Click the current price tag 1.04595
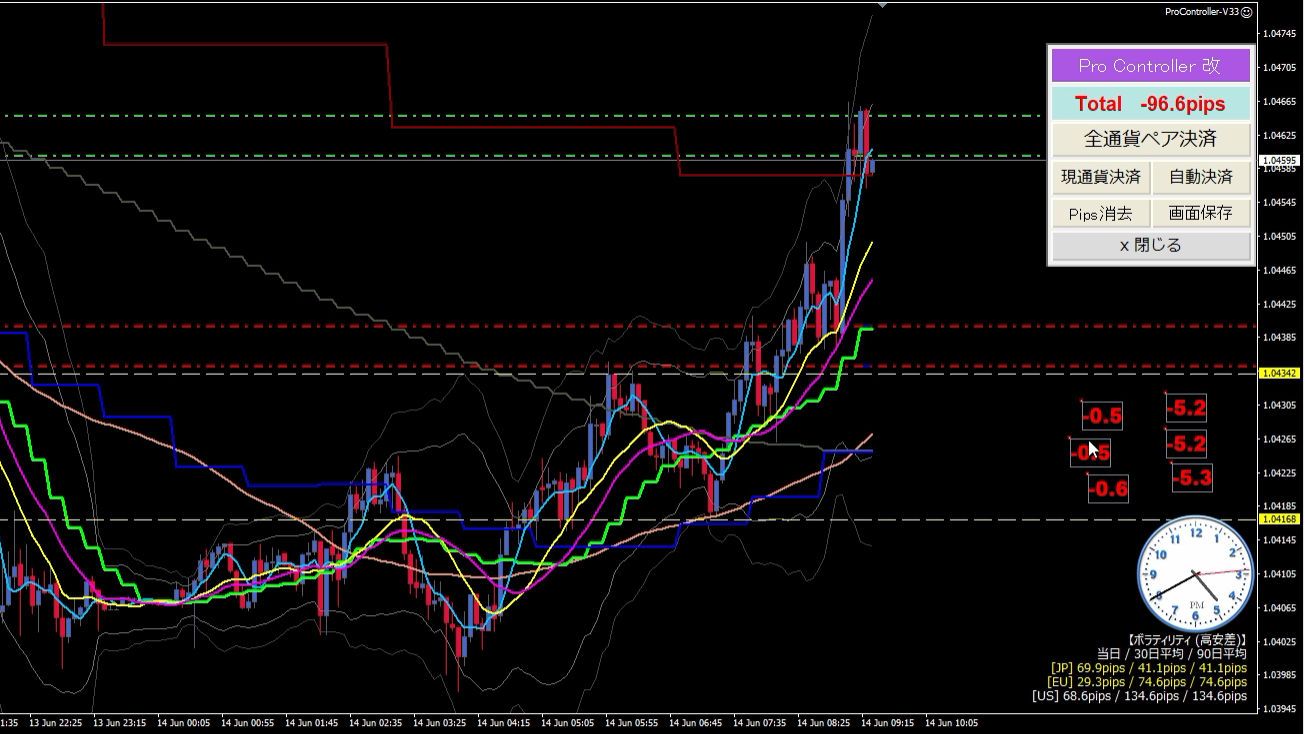This screenshot has width=1305, height=734. 1280,160
